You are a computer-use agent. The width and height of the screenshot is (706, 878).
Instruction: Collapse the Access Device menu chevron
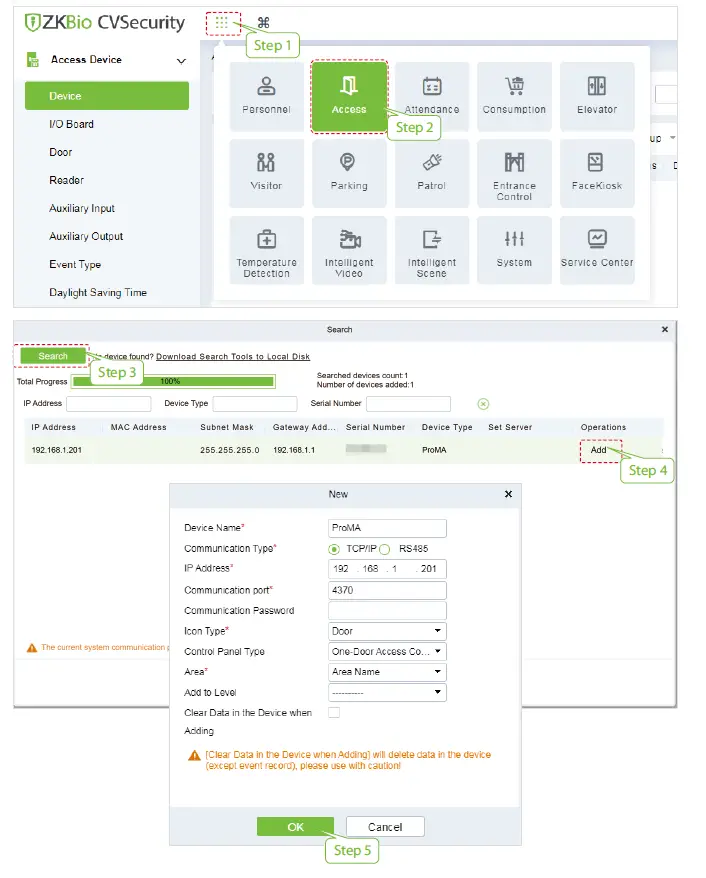pyautogui.click(x=181, y=60)
